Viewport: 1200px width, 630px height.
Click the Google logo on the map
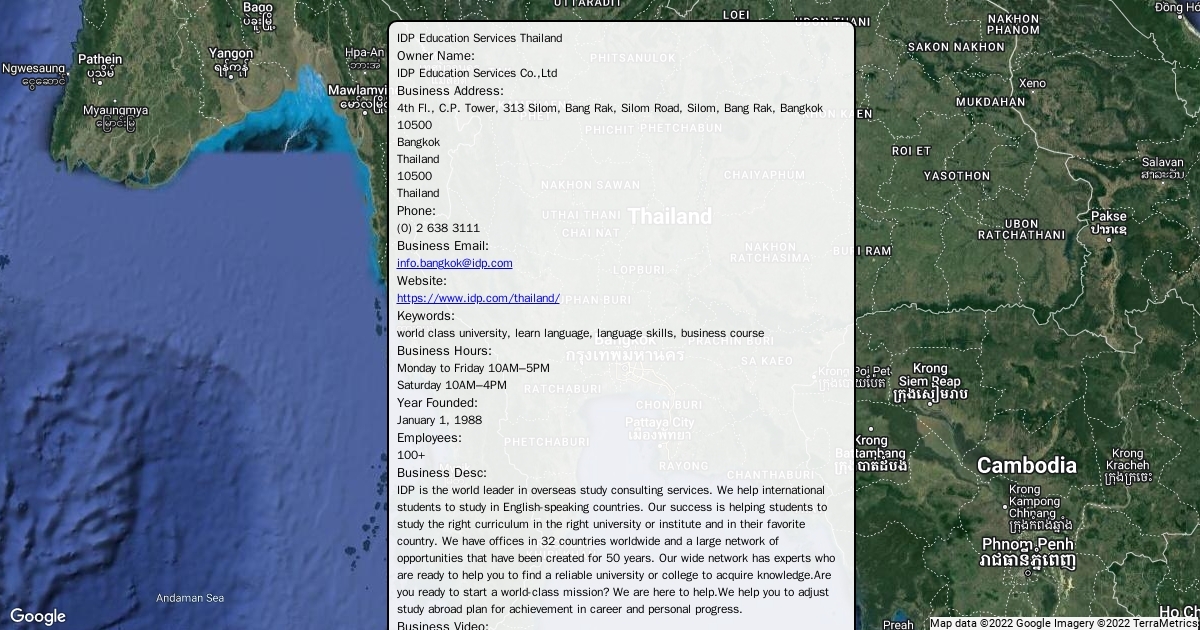pos(38,616)
